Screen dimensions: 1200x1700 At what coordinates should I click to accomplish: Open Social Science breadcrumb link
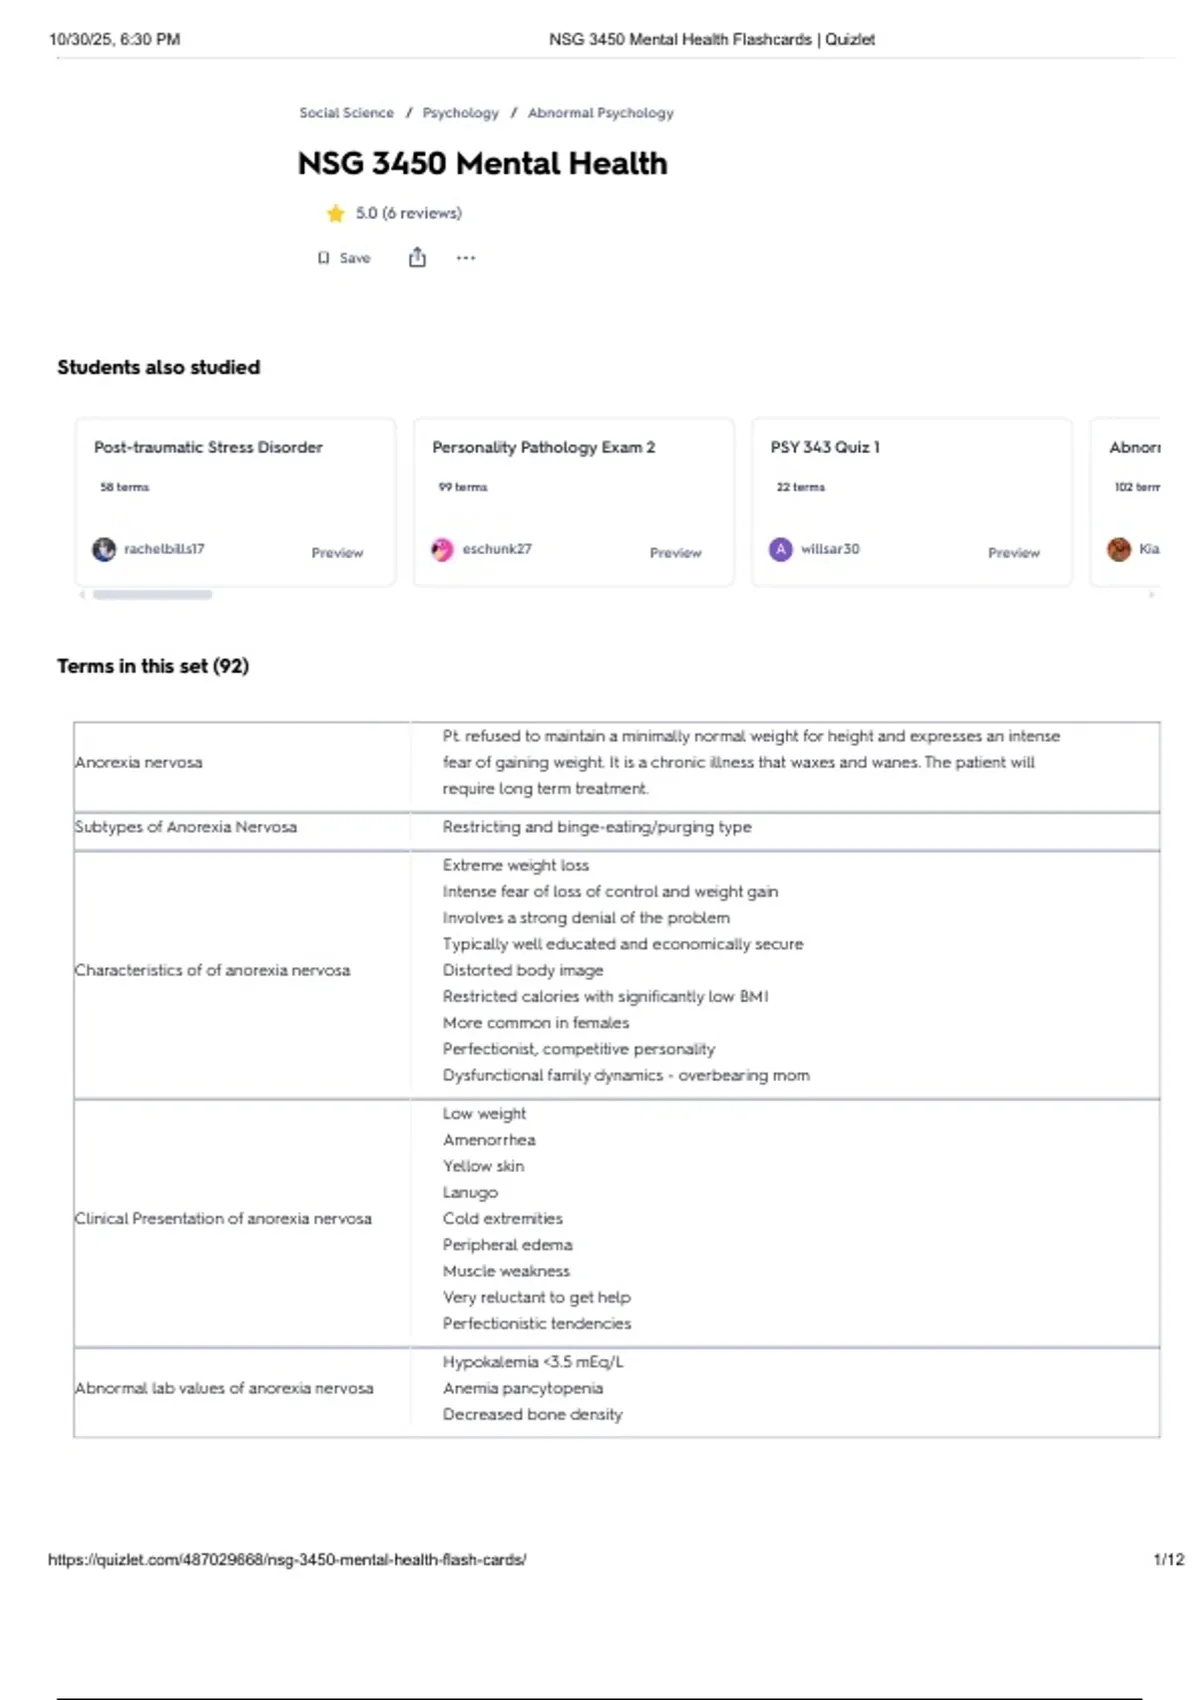[x=346, y=113]
